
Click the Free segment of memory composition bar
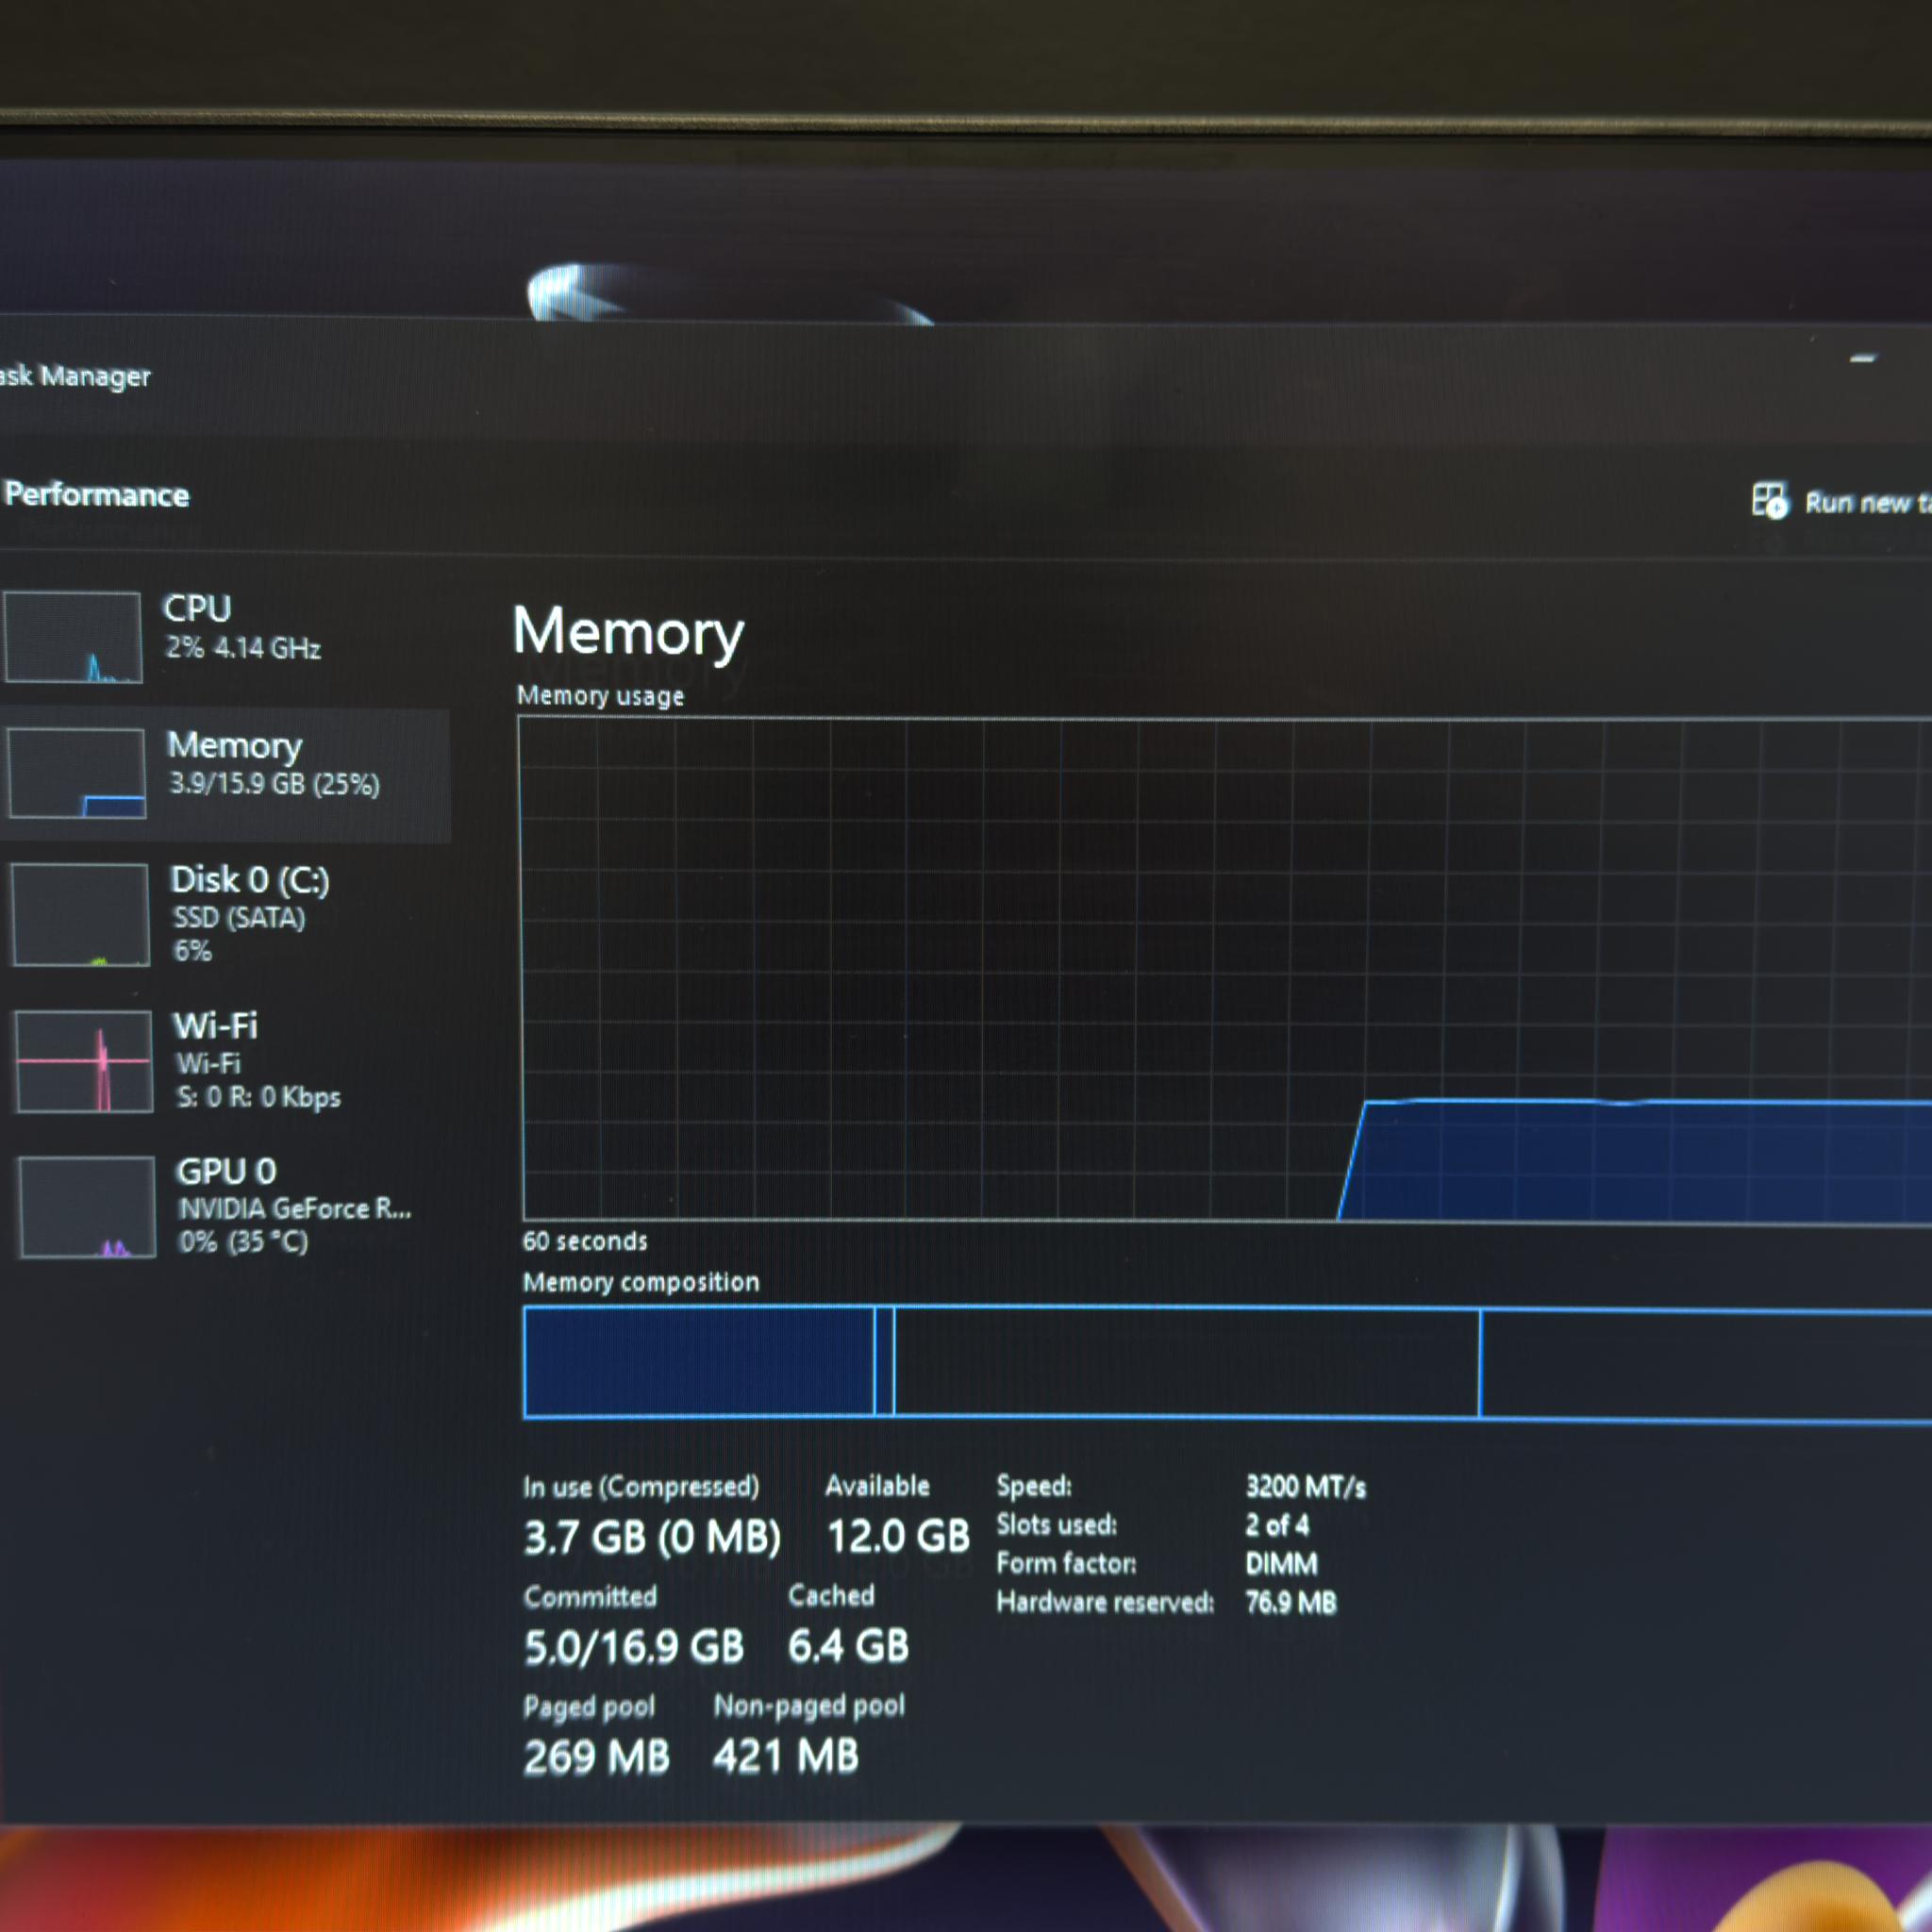click(x=1706, y=1364)
